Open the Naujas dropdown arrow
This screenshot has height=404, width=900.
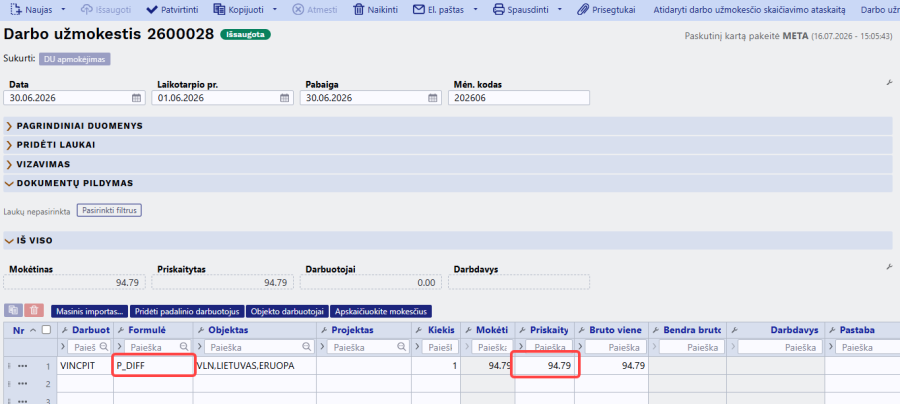pyautogui.click(x=63, y=10)
